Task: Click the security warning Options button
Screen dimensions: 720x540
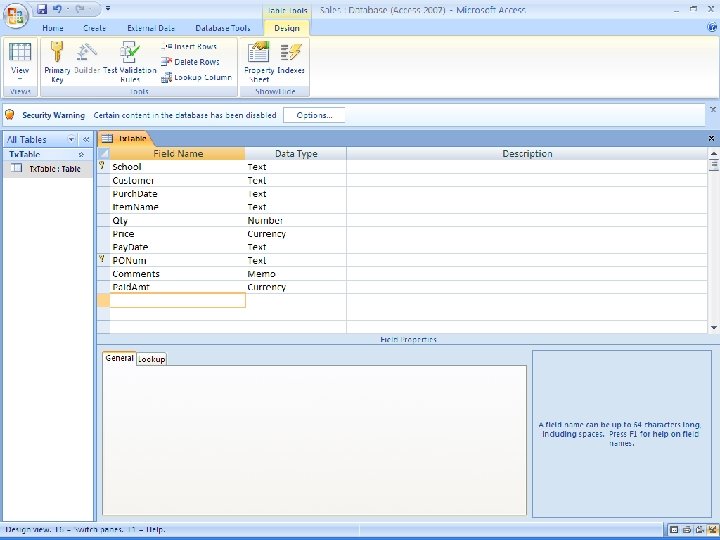Action: click(314, 115)
